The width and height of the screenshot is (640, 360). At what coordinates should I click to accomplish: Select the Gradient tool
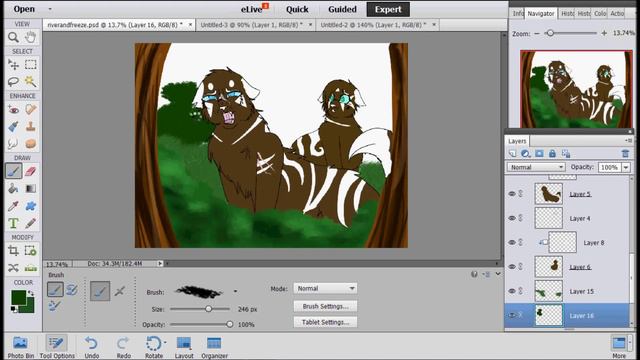click(x=30, y=189)
